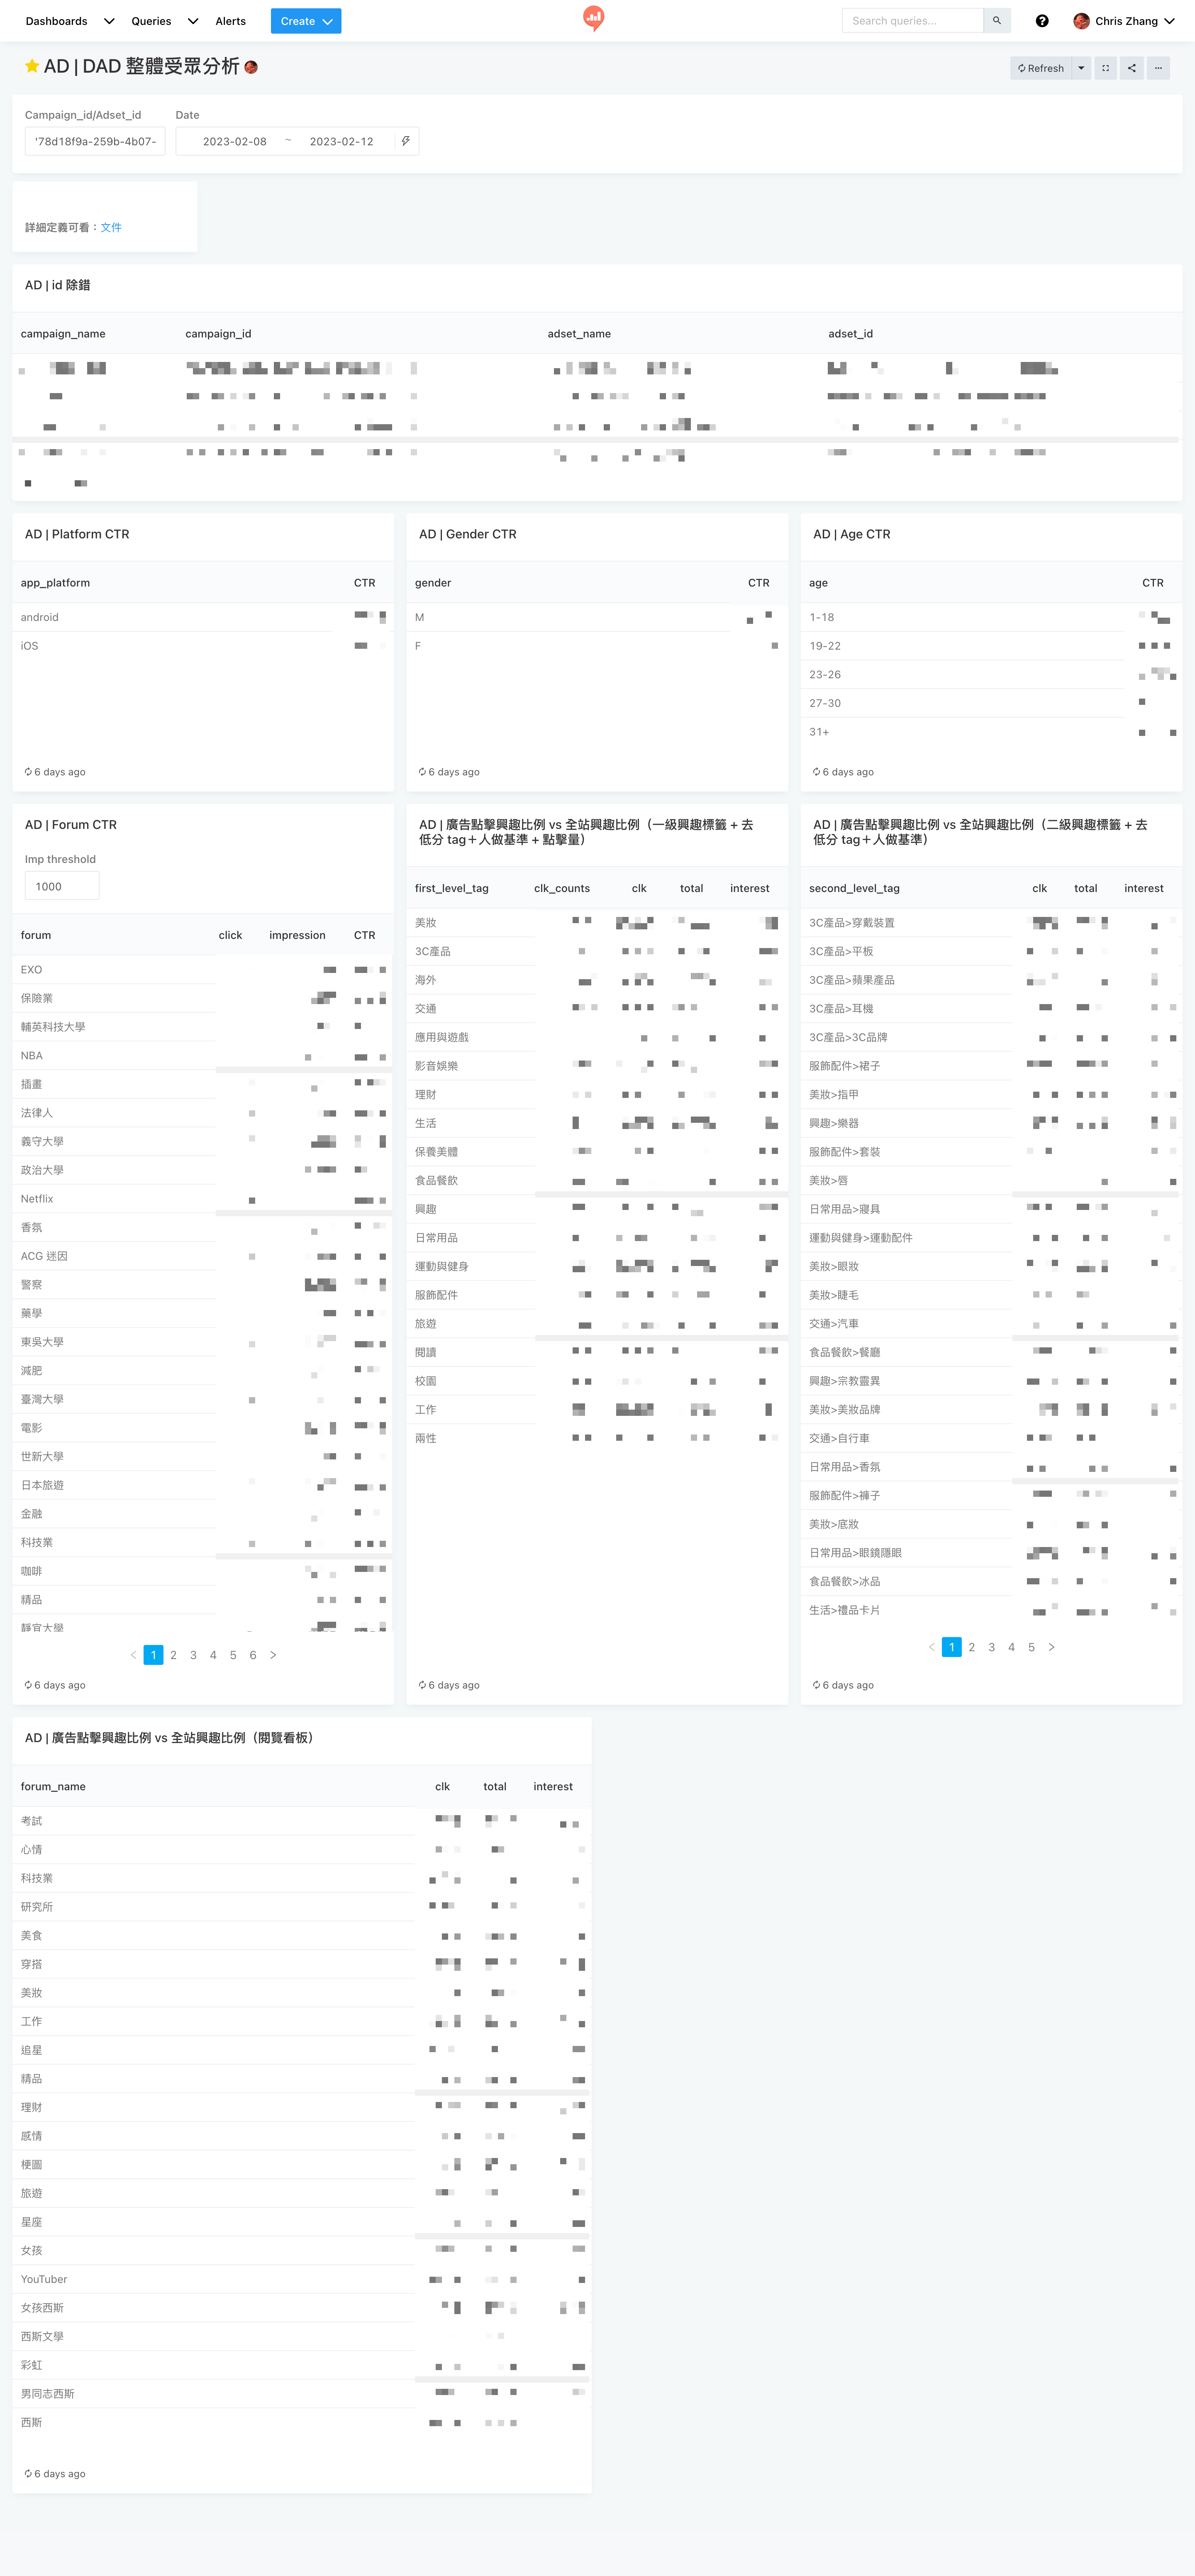Open the help question mark icon

pos(1042,21)
